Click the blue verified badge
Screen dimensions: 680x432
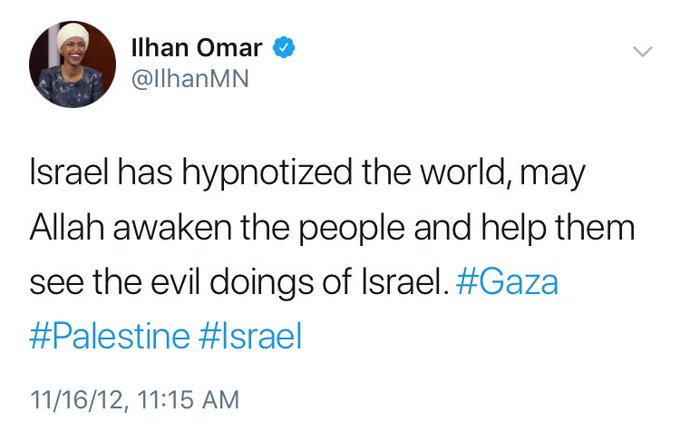(x=284, y=48)
